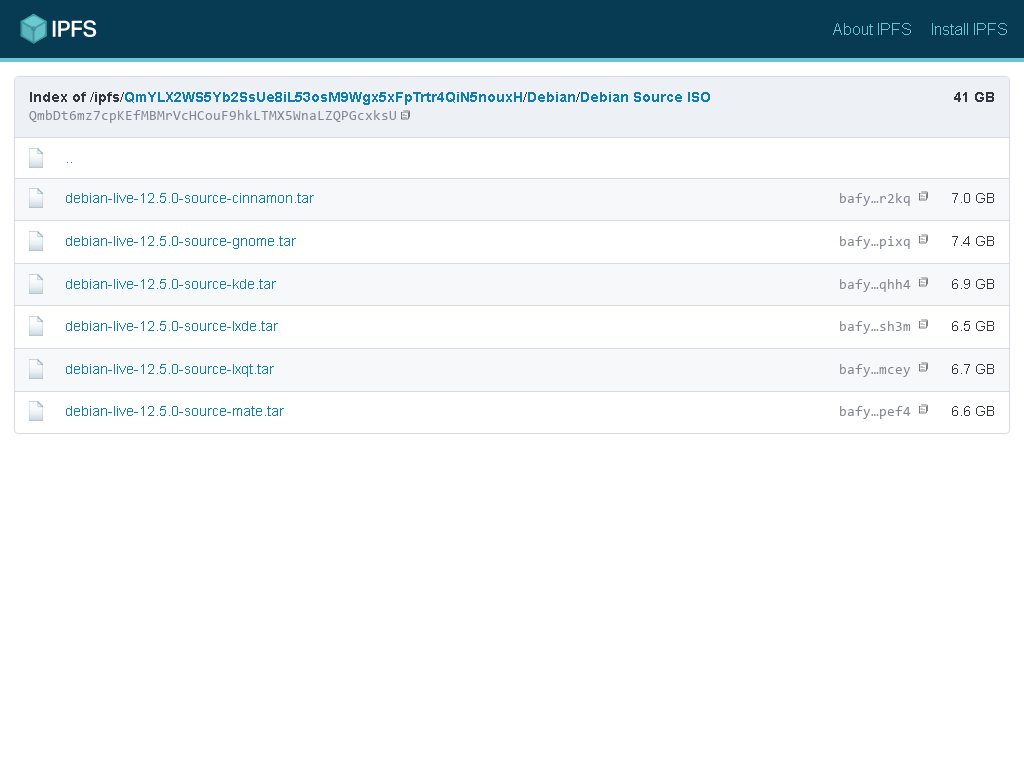Click file icon beside source-kde.tar
This screenshot has height=768, width=1024.
tap(36, 284)
